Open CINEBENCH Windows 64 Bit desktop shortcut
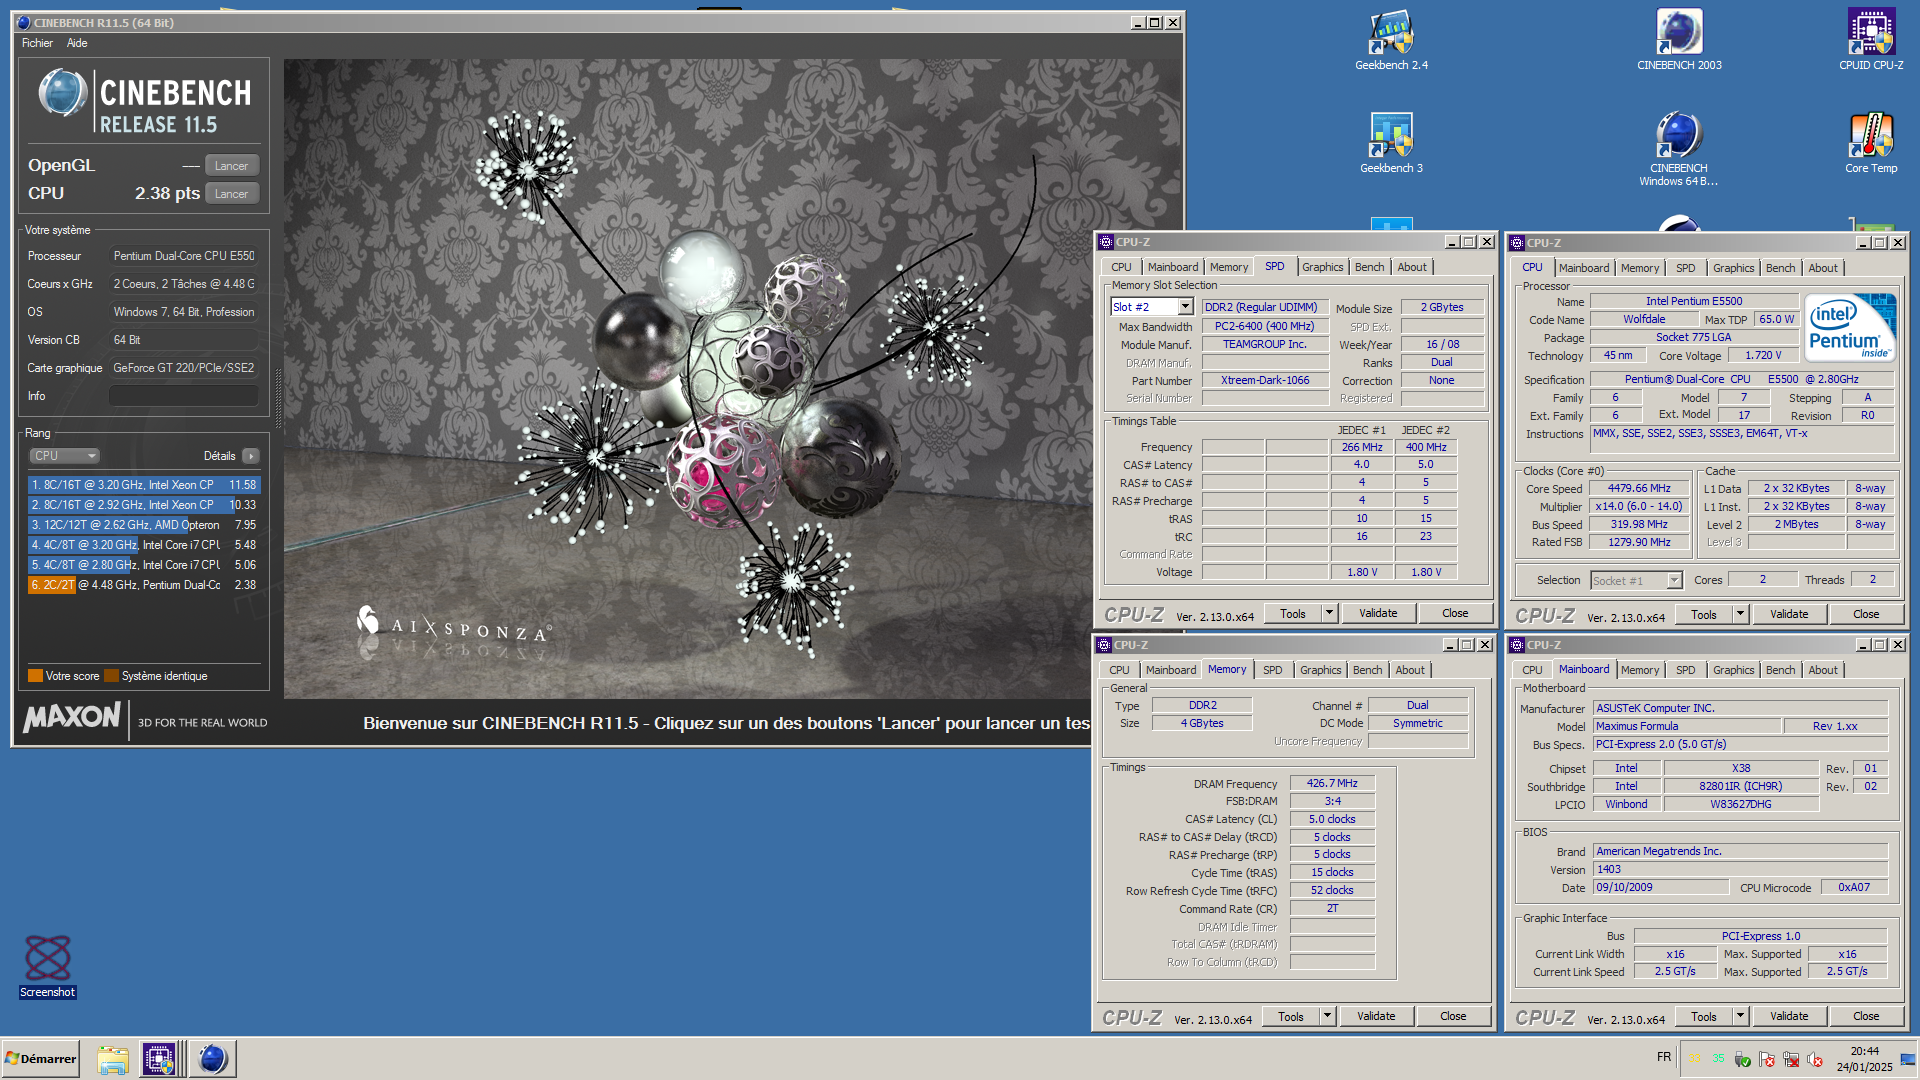Viewport: 1920px width, 1080px height. 1679,149
